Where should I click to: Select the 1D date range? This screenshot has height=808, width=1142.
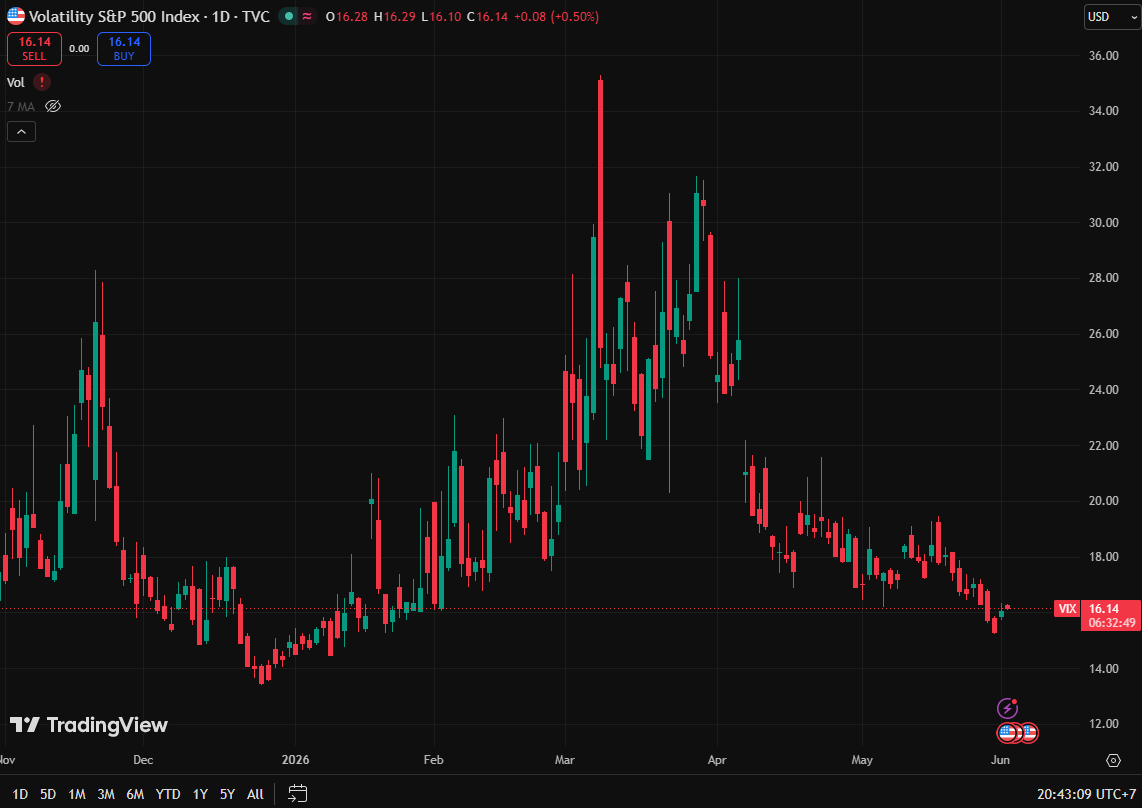click(20, 794)
